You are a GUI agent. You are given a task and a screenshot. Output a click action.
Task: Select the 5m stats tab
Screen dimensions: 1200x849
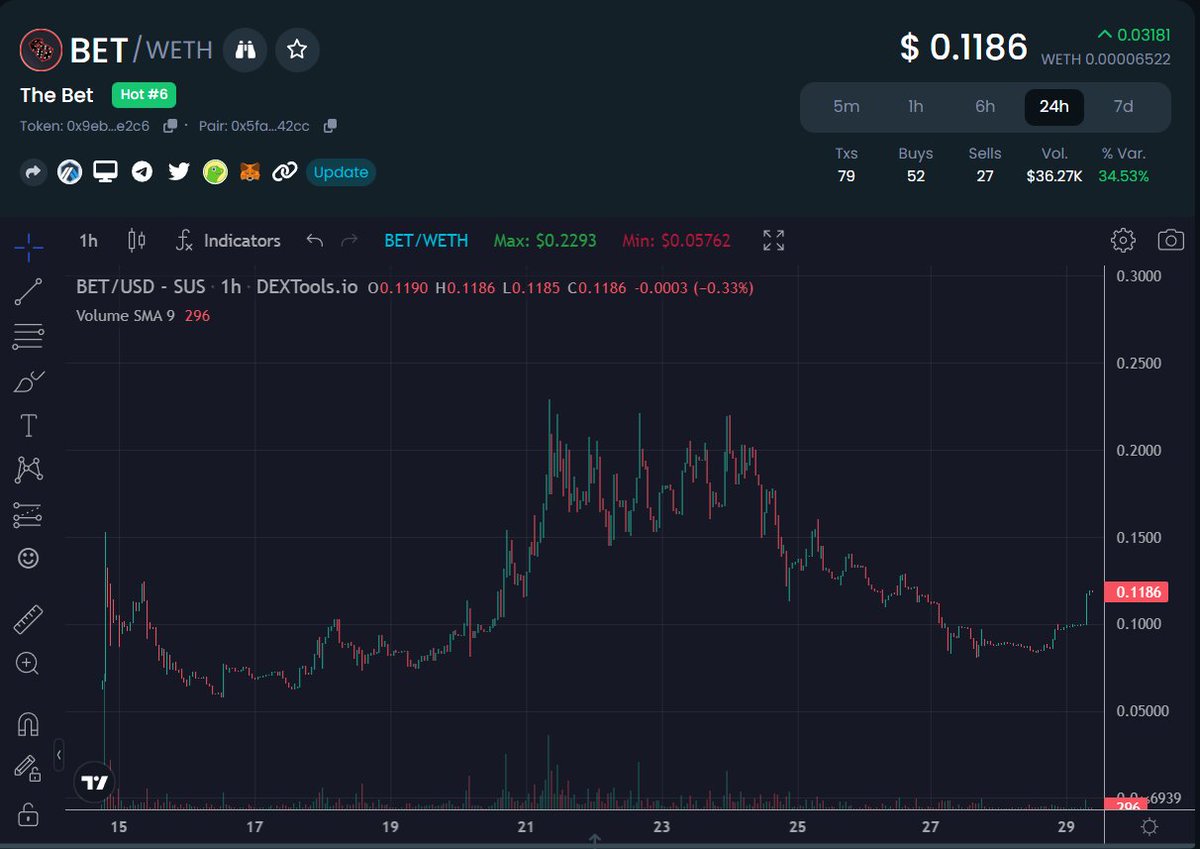point(846,107)
